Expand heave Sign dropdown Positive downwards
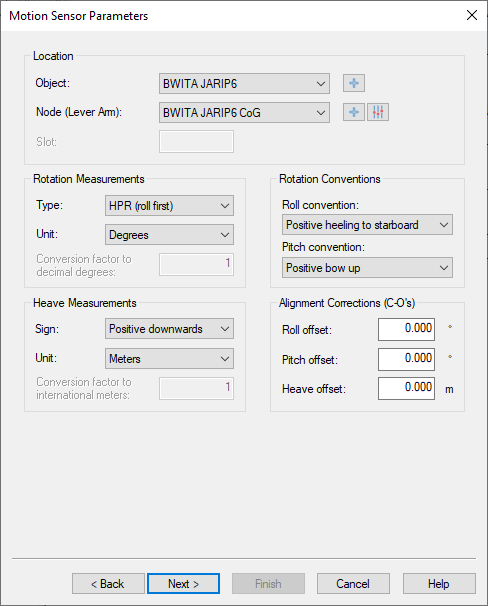Viewport: 488px width, 606px height. coord(169,329)
